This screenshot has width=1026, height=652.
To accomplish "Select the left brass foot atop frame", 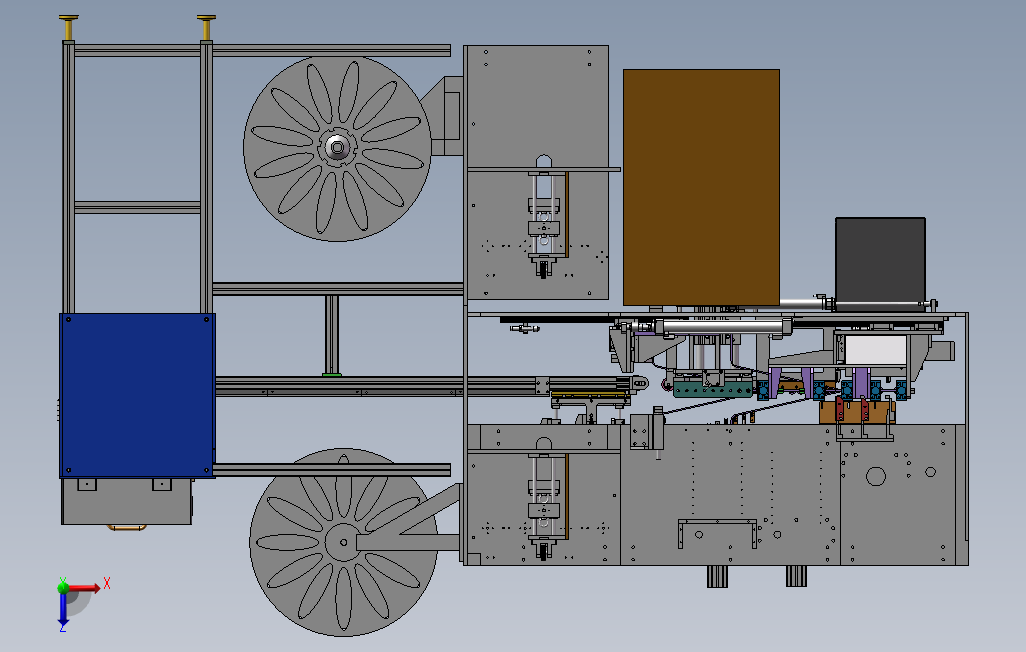I will (69, 27).
